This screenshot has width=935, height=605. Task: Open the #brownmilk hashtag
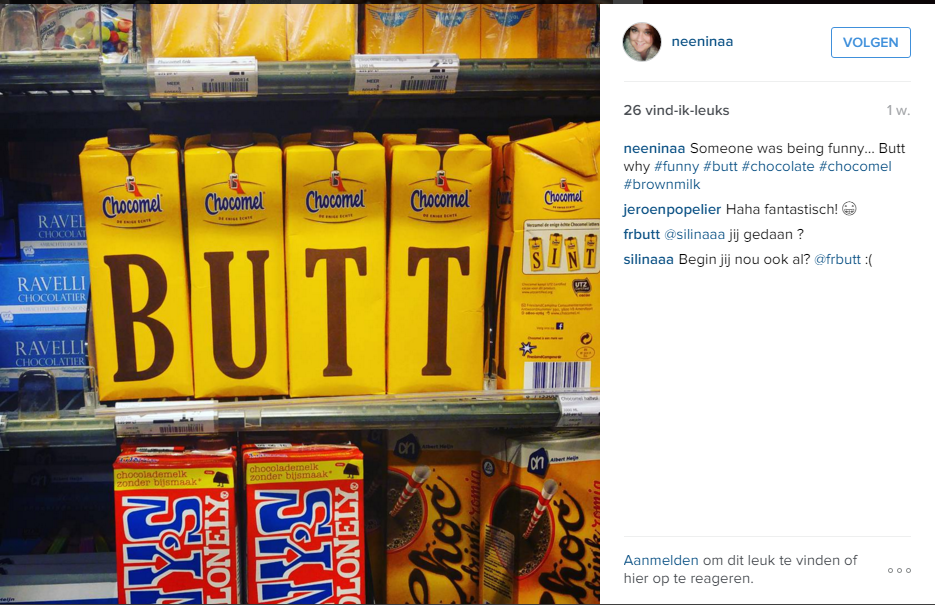click(x=662, y=184)
